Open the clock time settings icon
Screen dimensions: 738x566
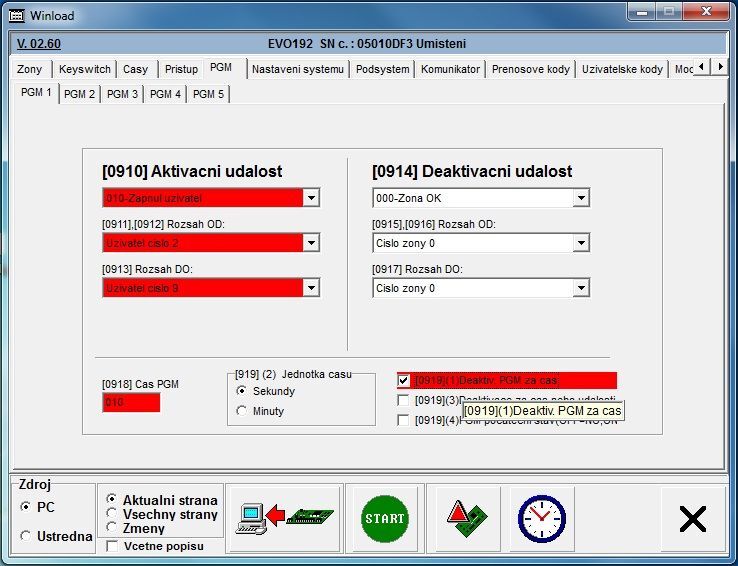(541, 518)
